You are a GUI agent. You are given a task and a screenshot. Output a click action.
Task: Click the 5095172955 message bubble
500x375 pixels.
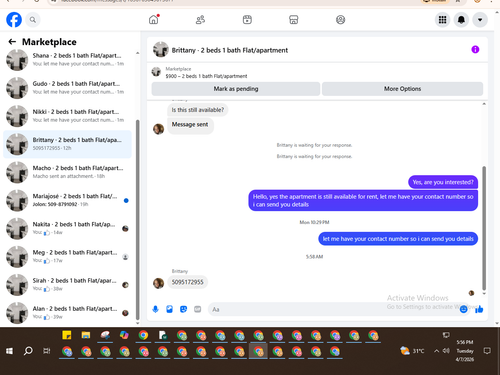[187, 282]
